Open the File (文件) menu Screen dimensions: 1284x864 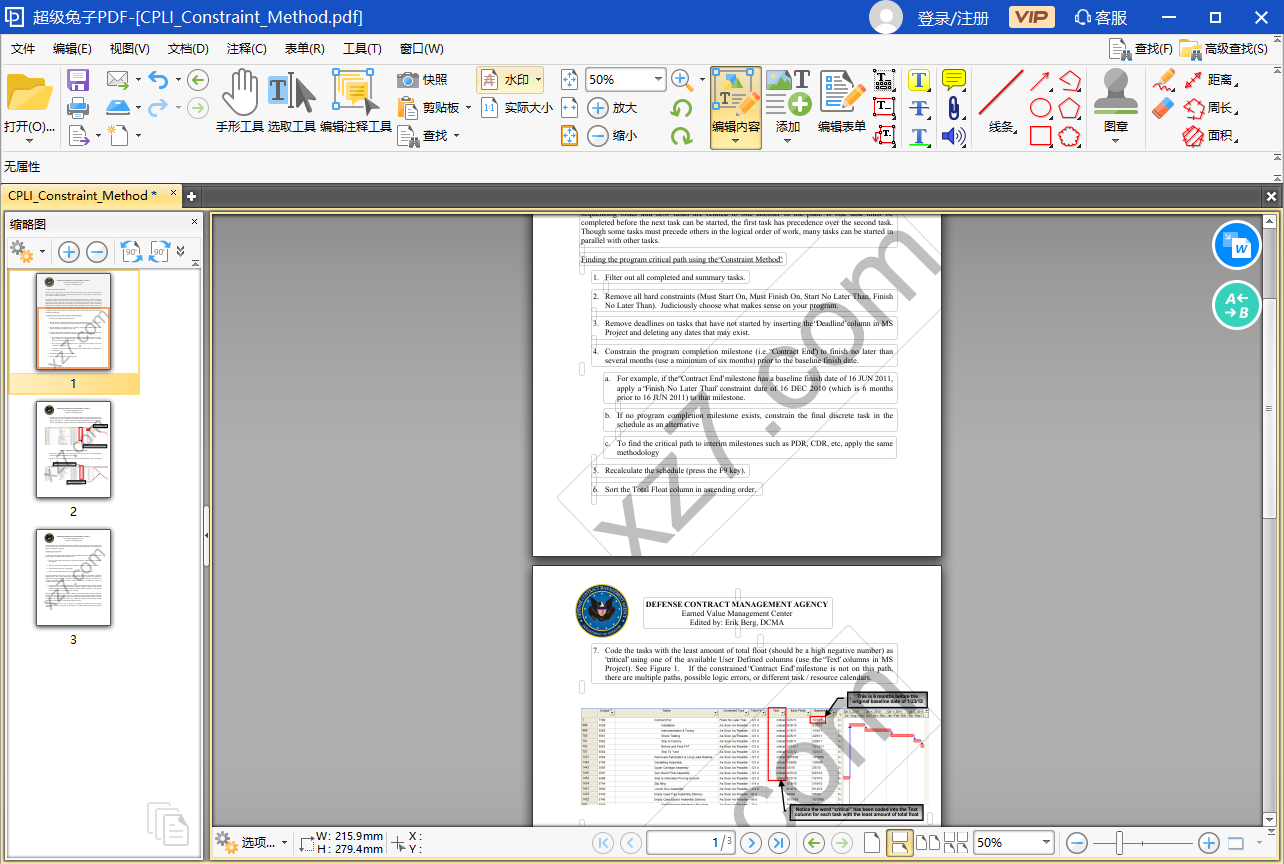(x=23, y=48)
